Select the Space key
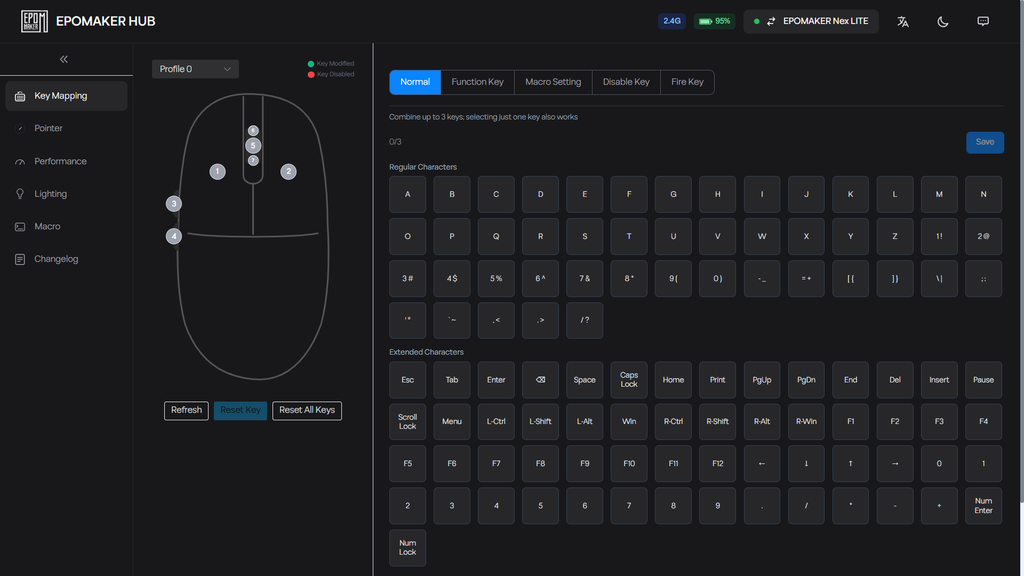Viewport: 1024px width, 576px height. click(584, 380)
